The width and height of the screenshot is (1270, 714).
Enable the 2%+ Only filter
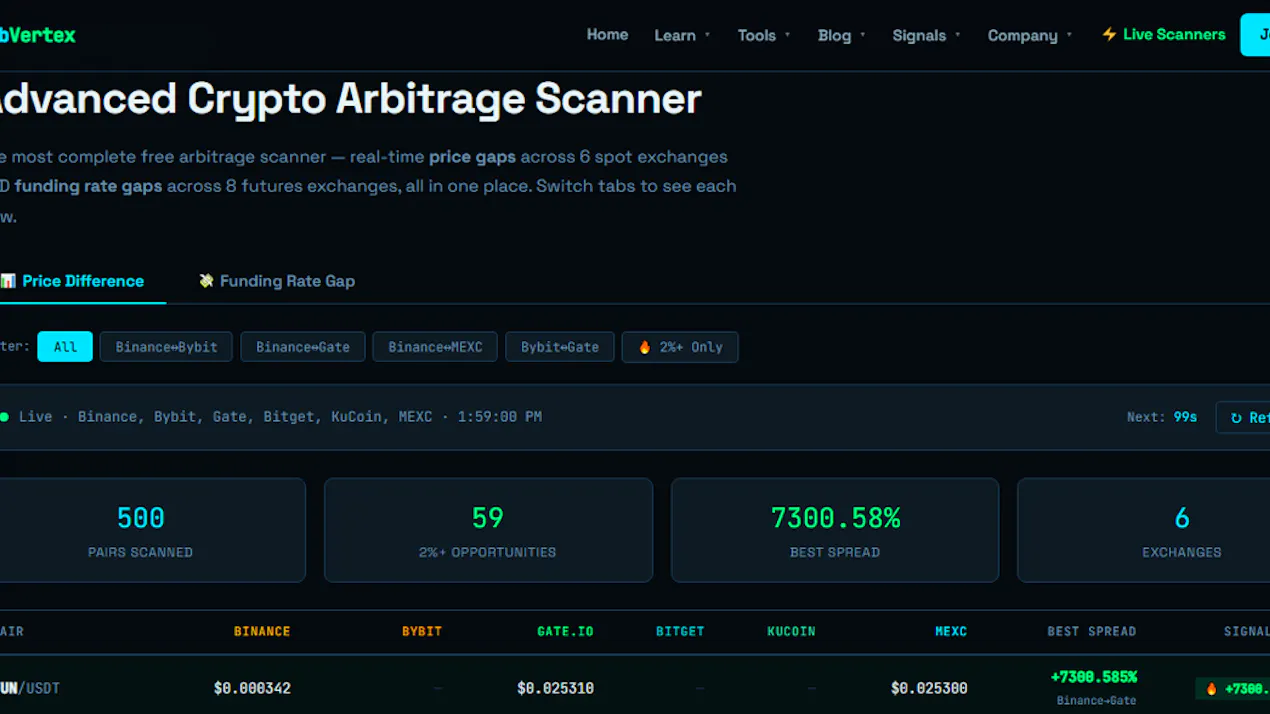pyautogui.click(x=680, y=347)
